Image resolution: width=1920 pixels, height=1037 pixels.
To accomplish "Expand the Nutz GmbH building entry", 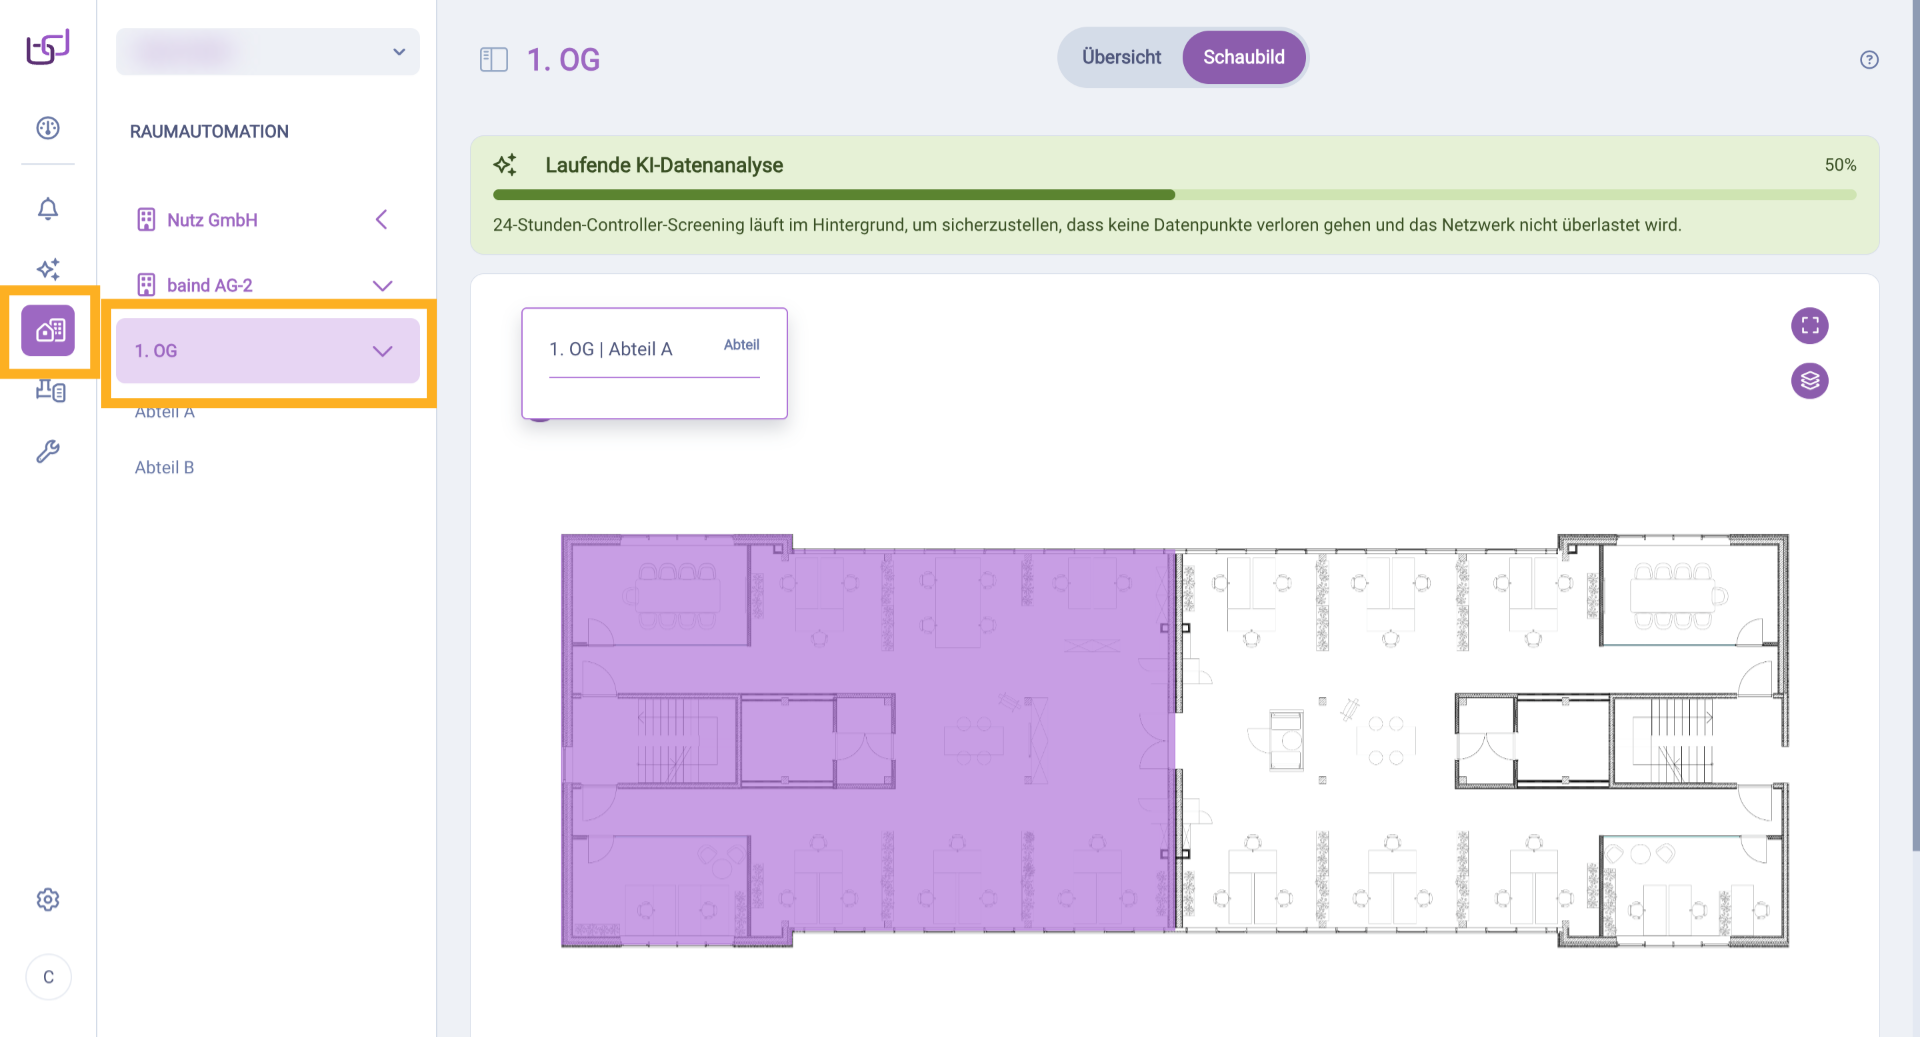I will pos(381,220).
